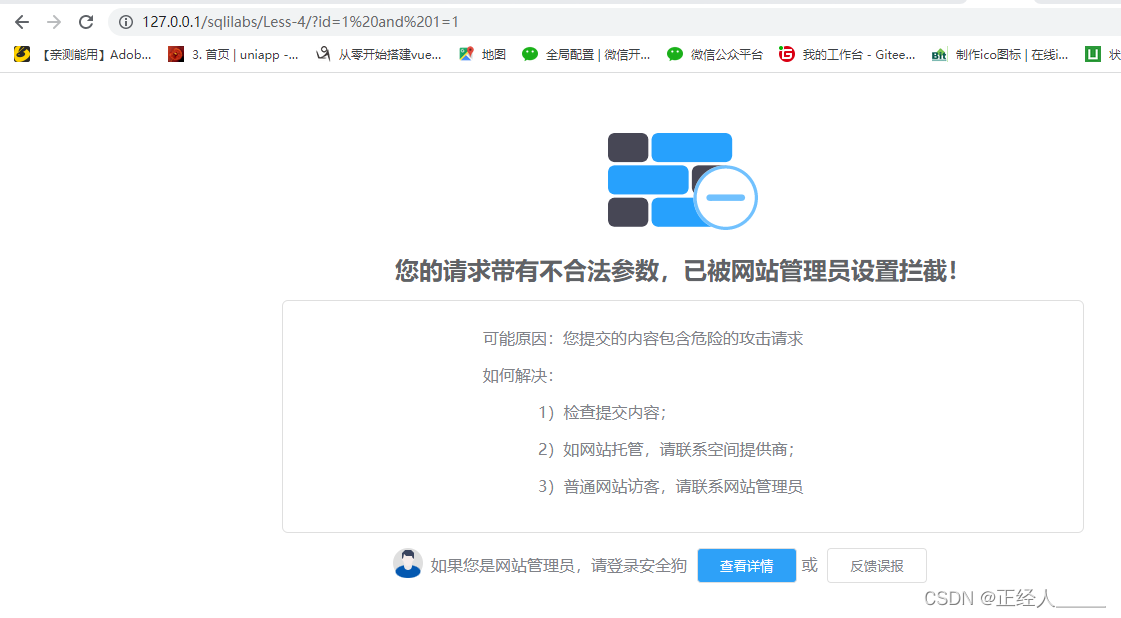Click the green U bookmark icon
Viewport: 1121px width, 618px height.
pos(1092,54)
